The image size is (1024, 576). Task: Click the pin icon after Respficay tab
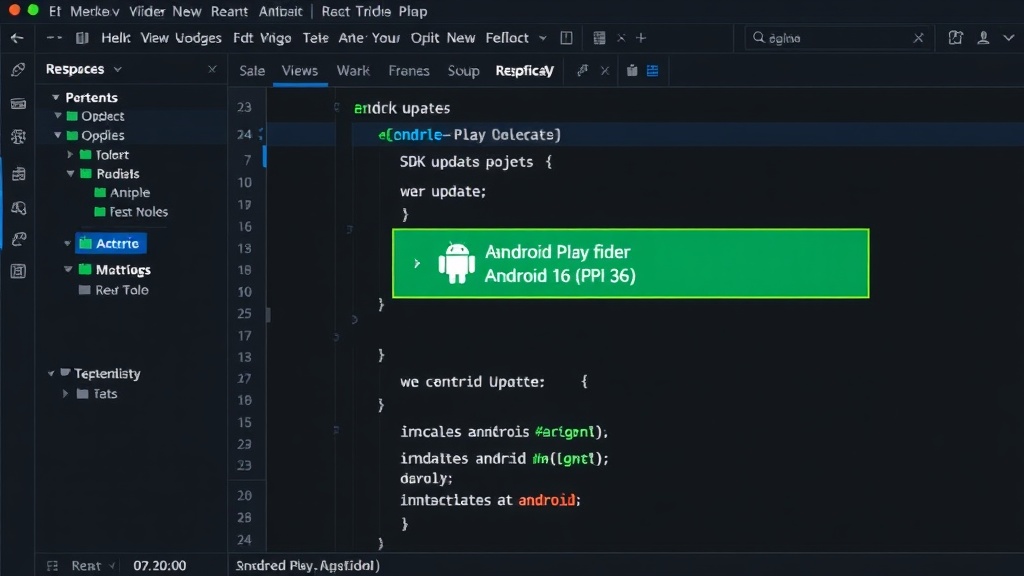[583, 71]
